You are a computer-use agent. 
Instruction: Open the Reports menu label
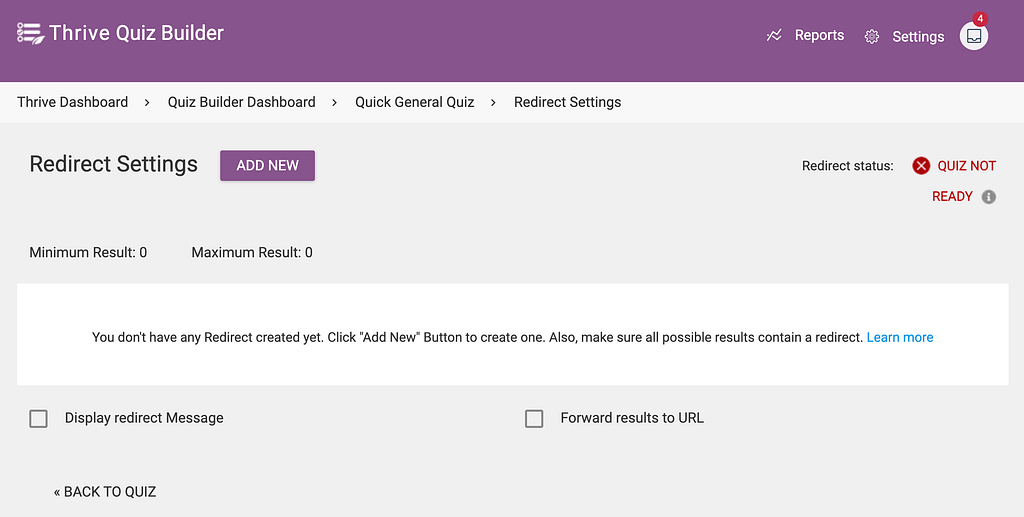pyautogui.click(x=819, y=35)
